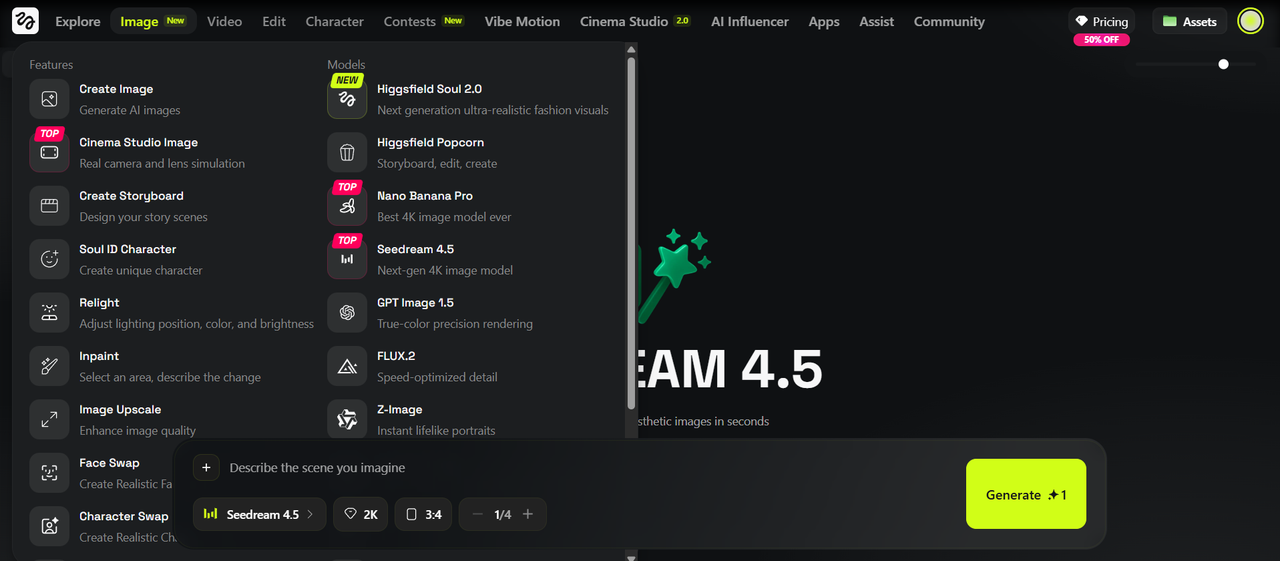Click 'Enhance image quality' text

138,431
